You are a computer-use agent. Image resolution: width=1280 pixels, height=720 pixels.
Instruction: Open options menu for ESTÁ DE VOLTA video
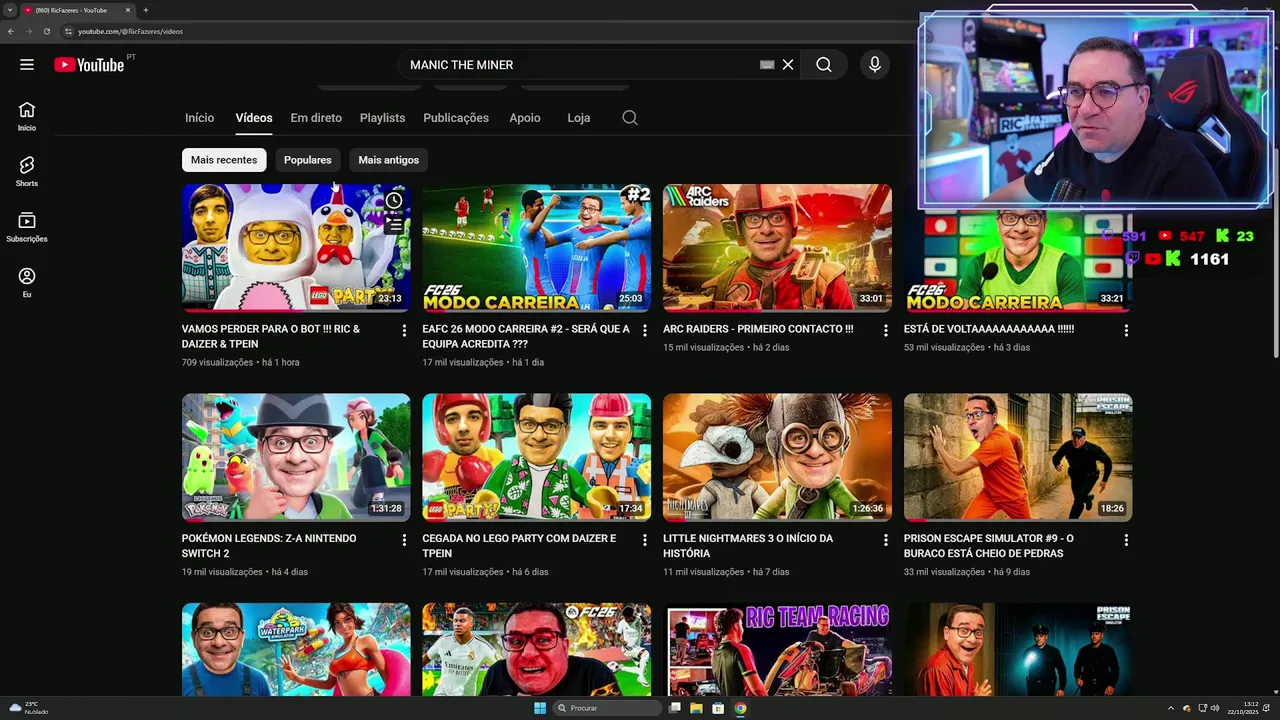click(x=1126, y=330)
